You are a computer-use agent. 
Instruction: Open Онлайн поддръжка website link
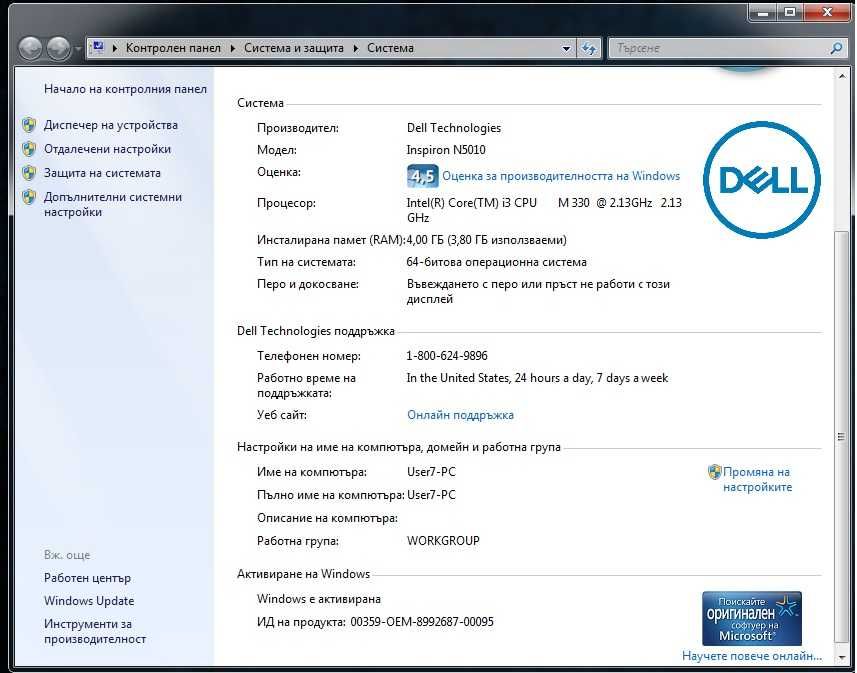[460, 415]
